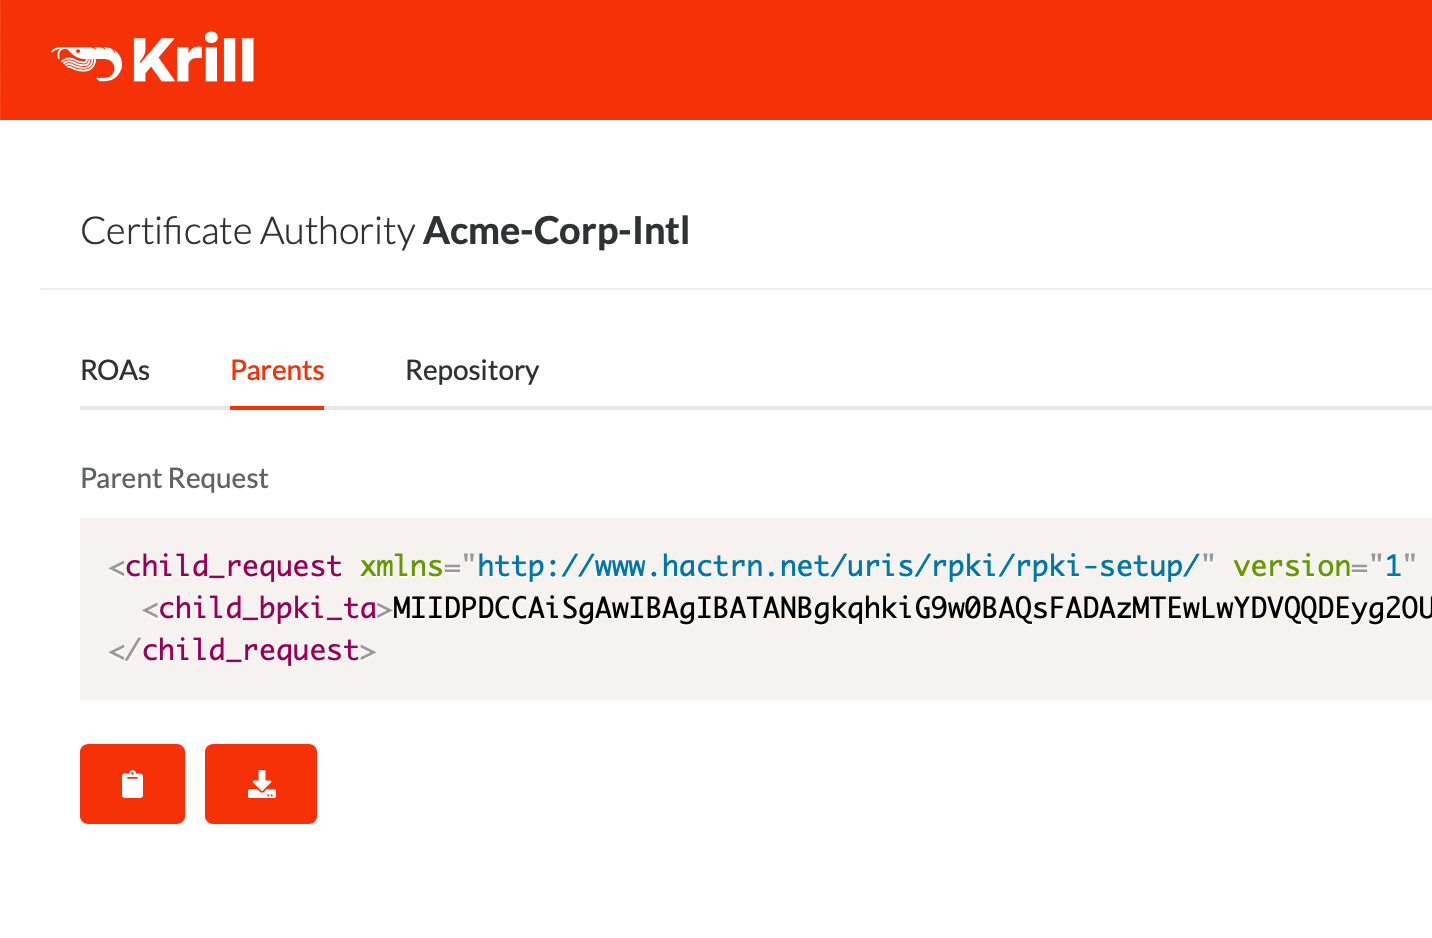Click the hactrn.net rpki-setup URL string
Screen dimensions: 1432x938
pos(838,566)
